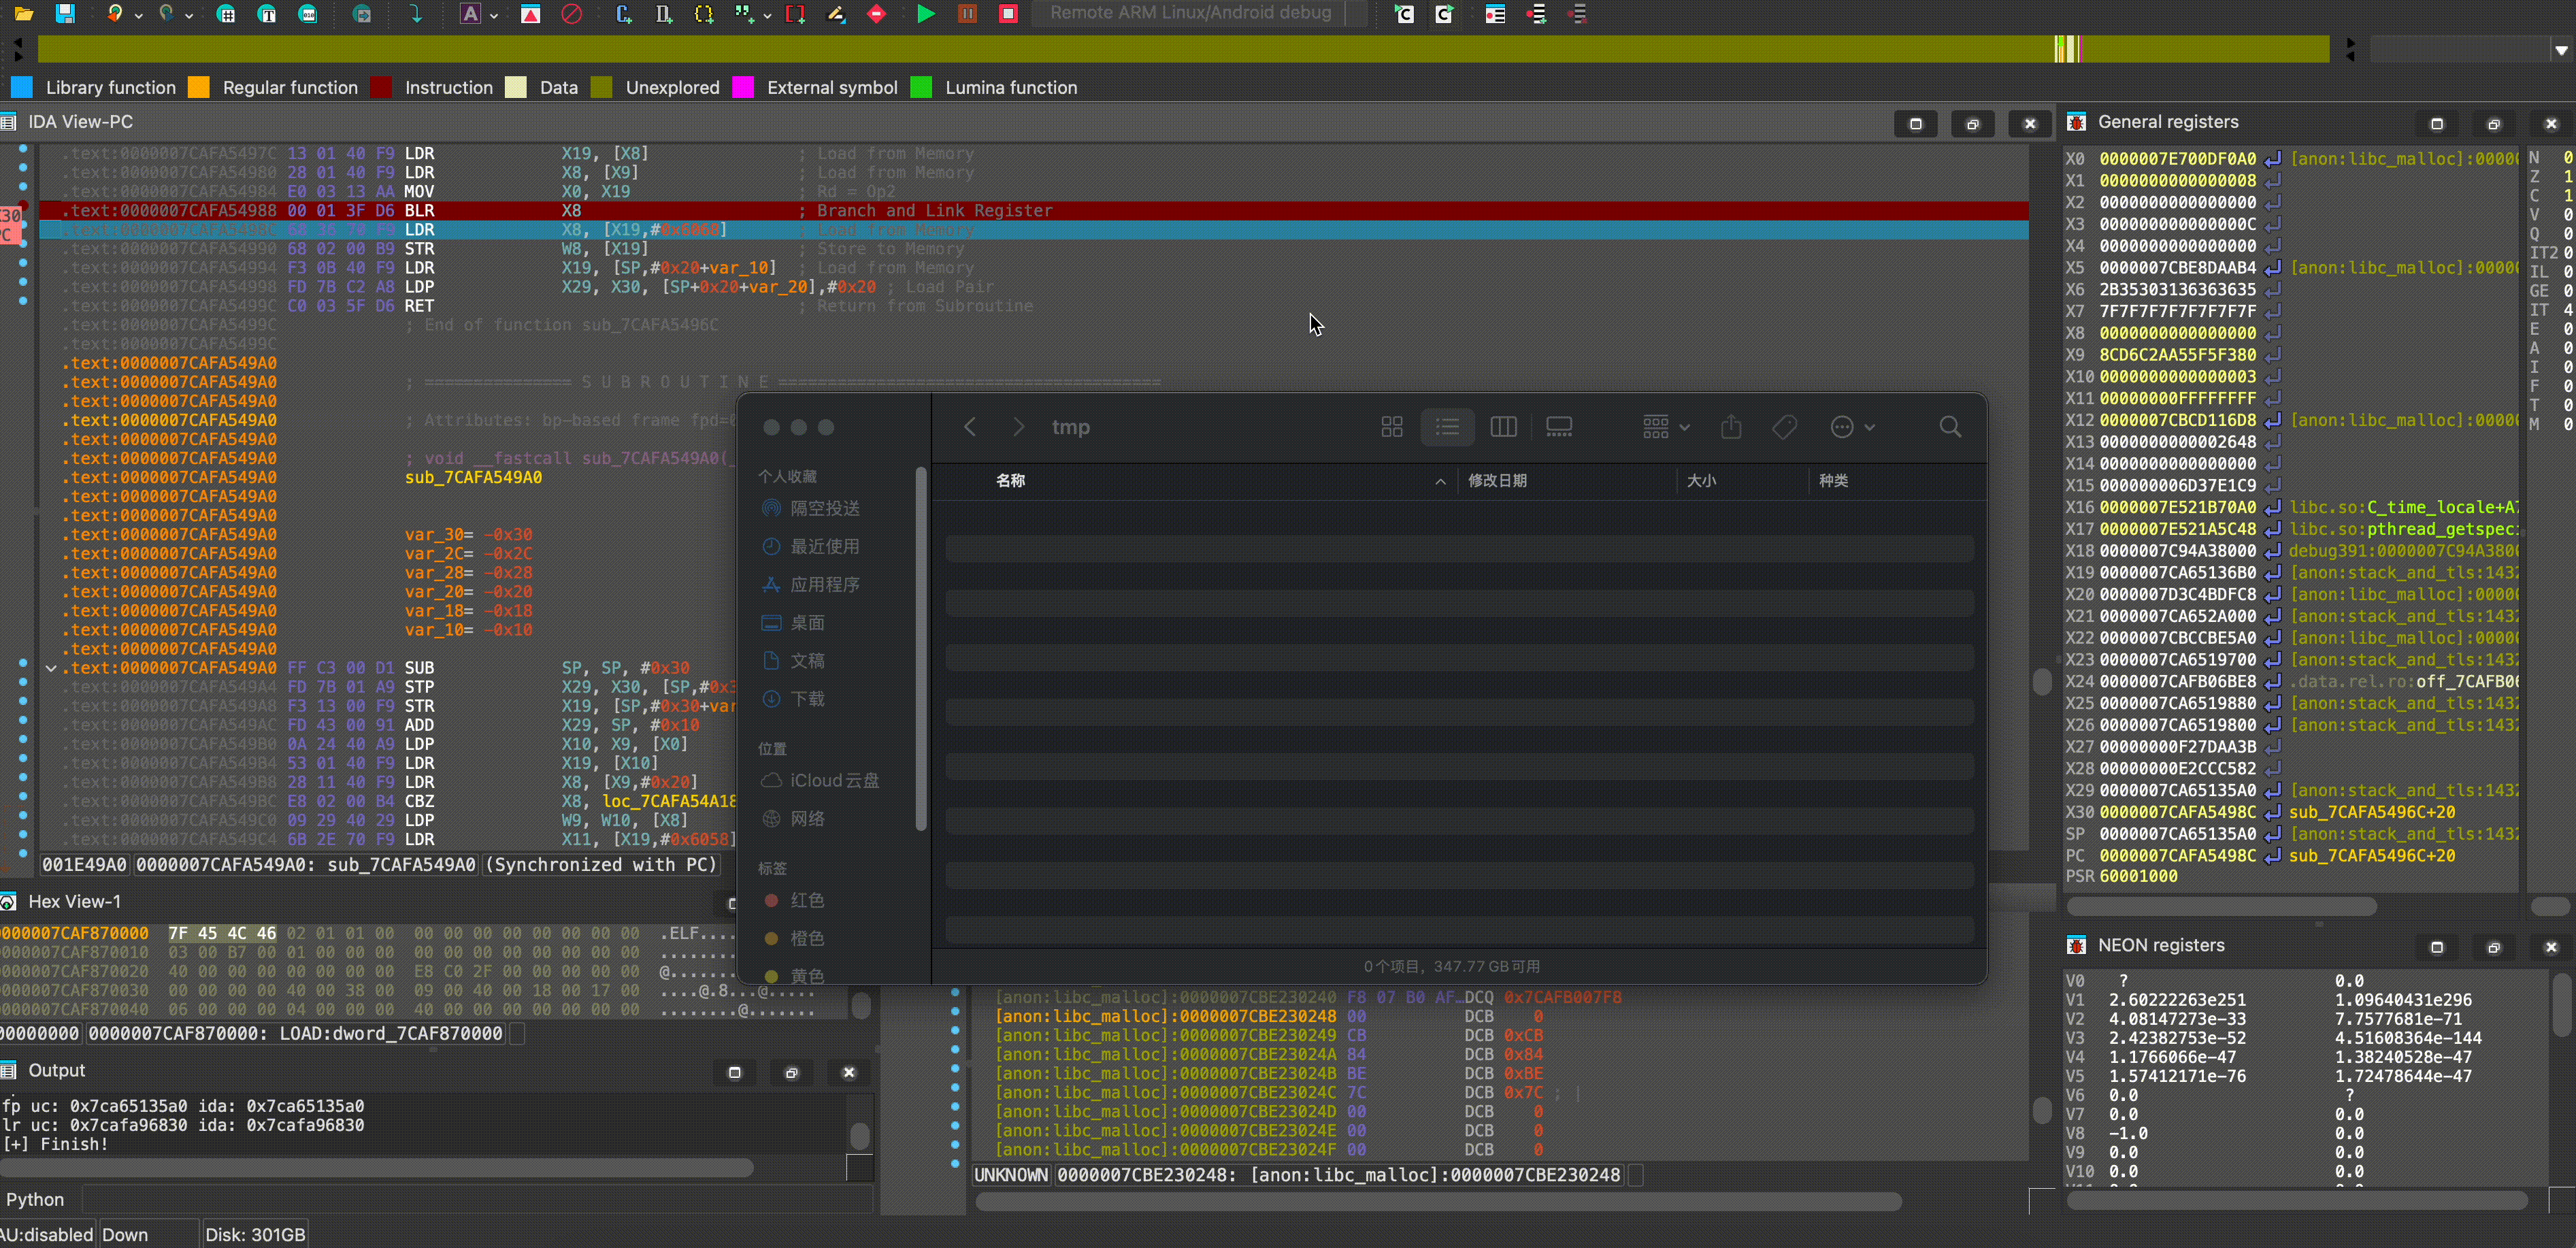Sort by 修改日期 column header
This screenshot has height=1248, width=2576.
point(1497,481)
